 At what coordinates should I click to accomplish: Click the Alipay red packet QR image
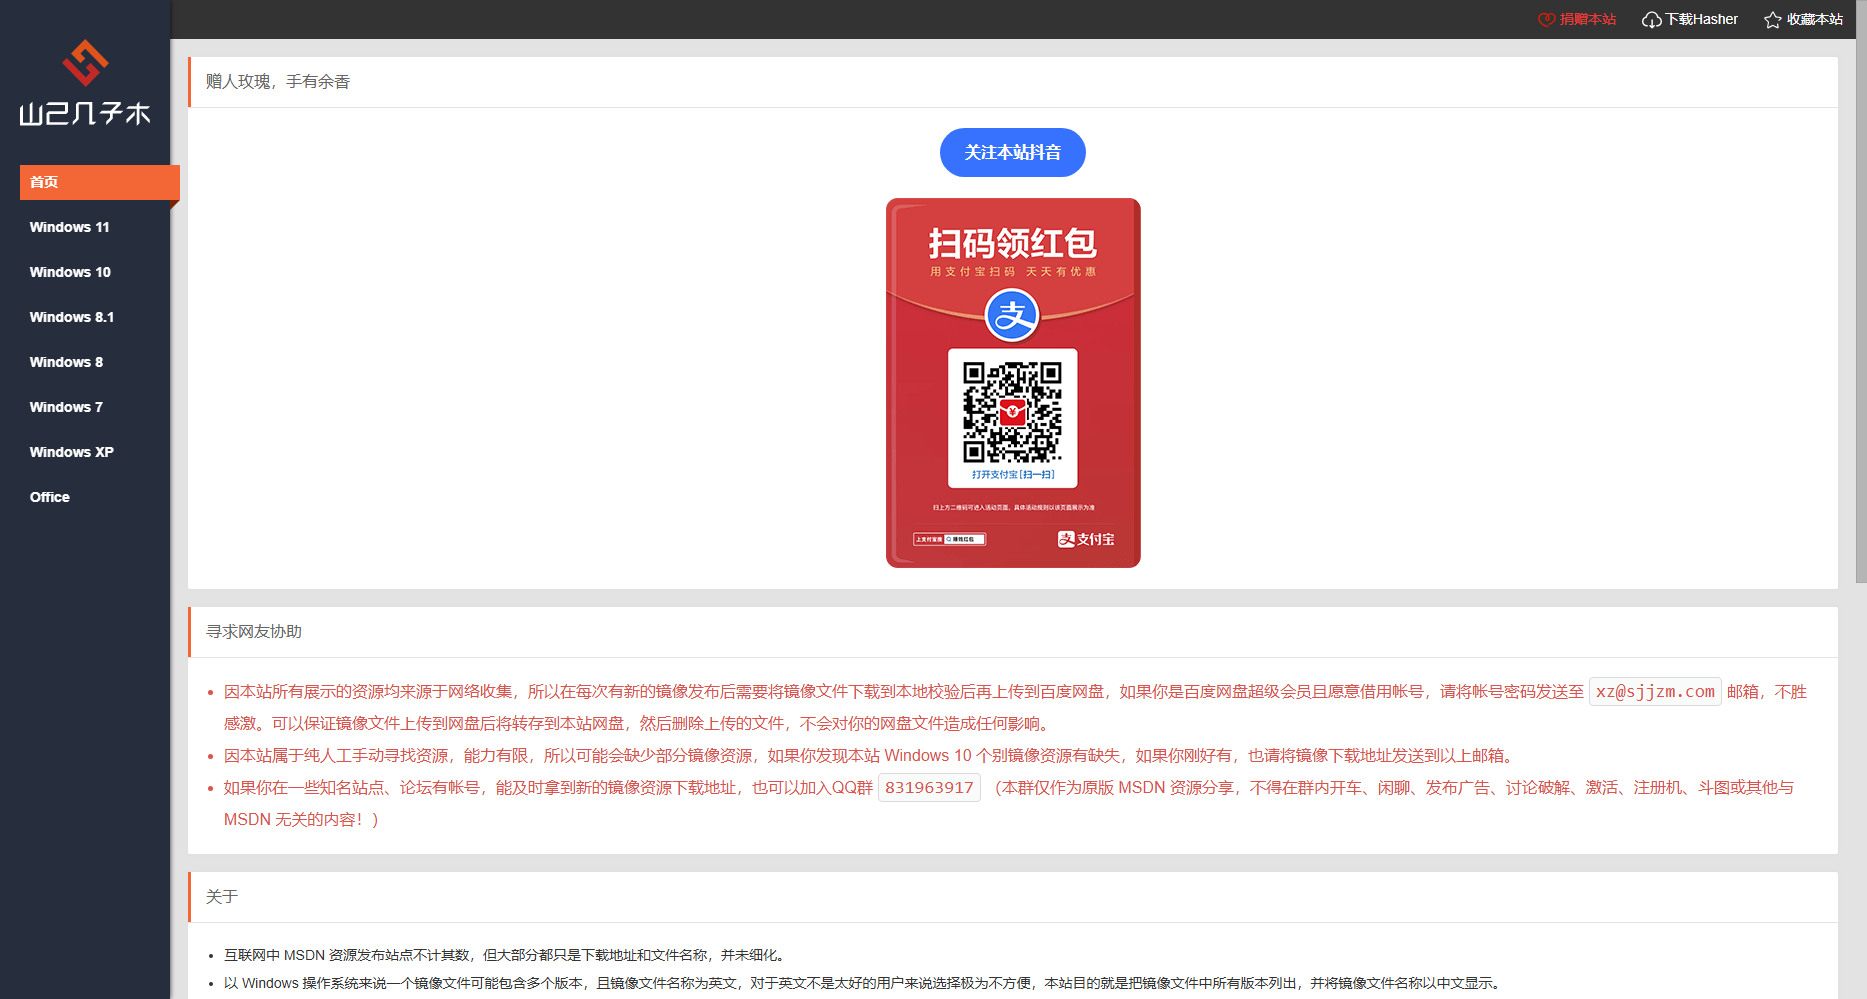[x=1013, y=383]
